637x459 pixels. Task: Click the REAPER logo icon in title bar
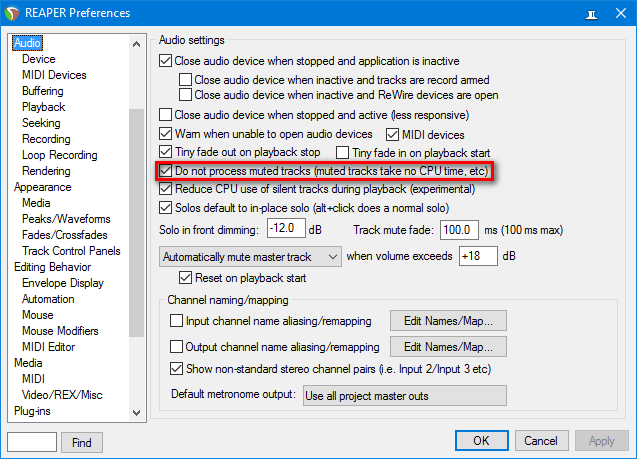pos(13,12)
